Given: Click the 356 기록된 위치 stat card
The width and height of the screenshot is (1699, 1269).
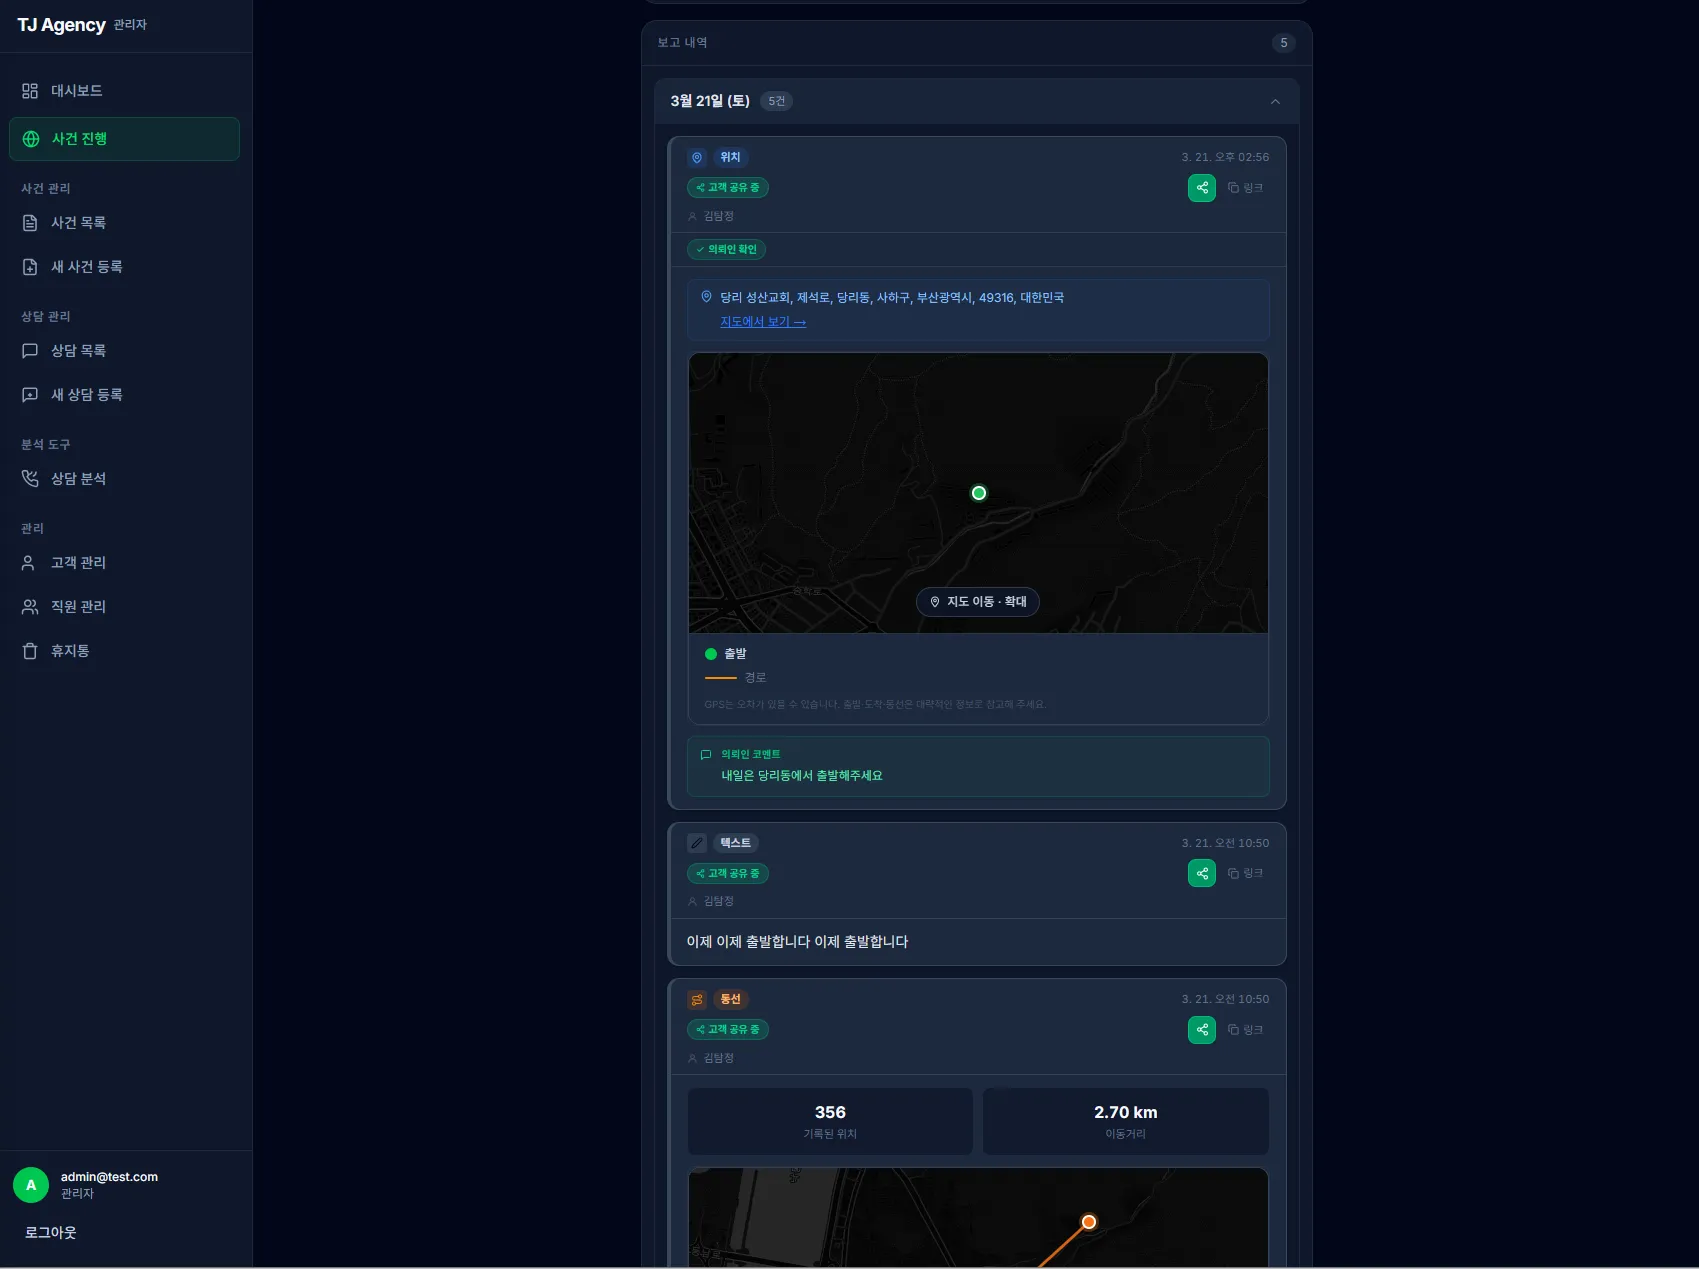Looking at the screenshot, I should [830, 1122].
